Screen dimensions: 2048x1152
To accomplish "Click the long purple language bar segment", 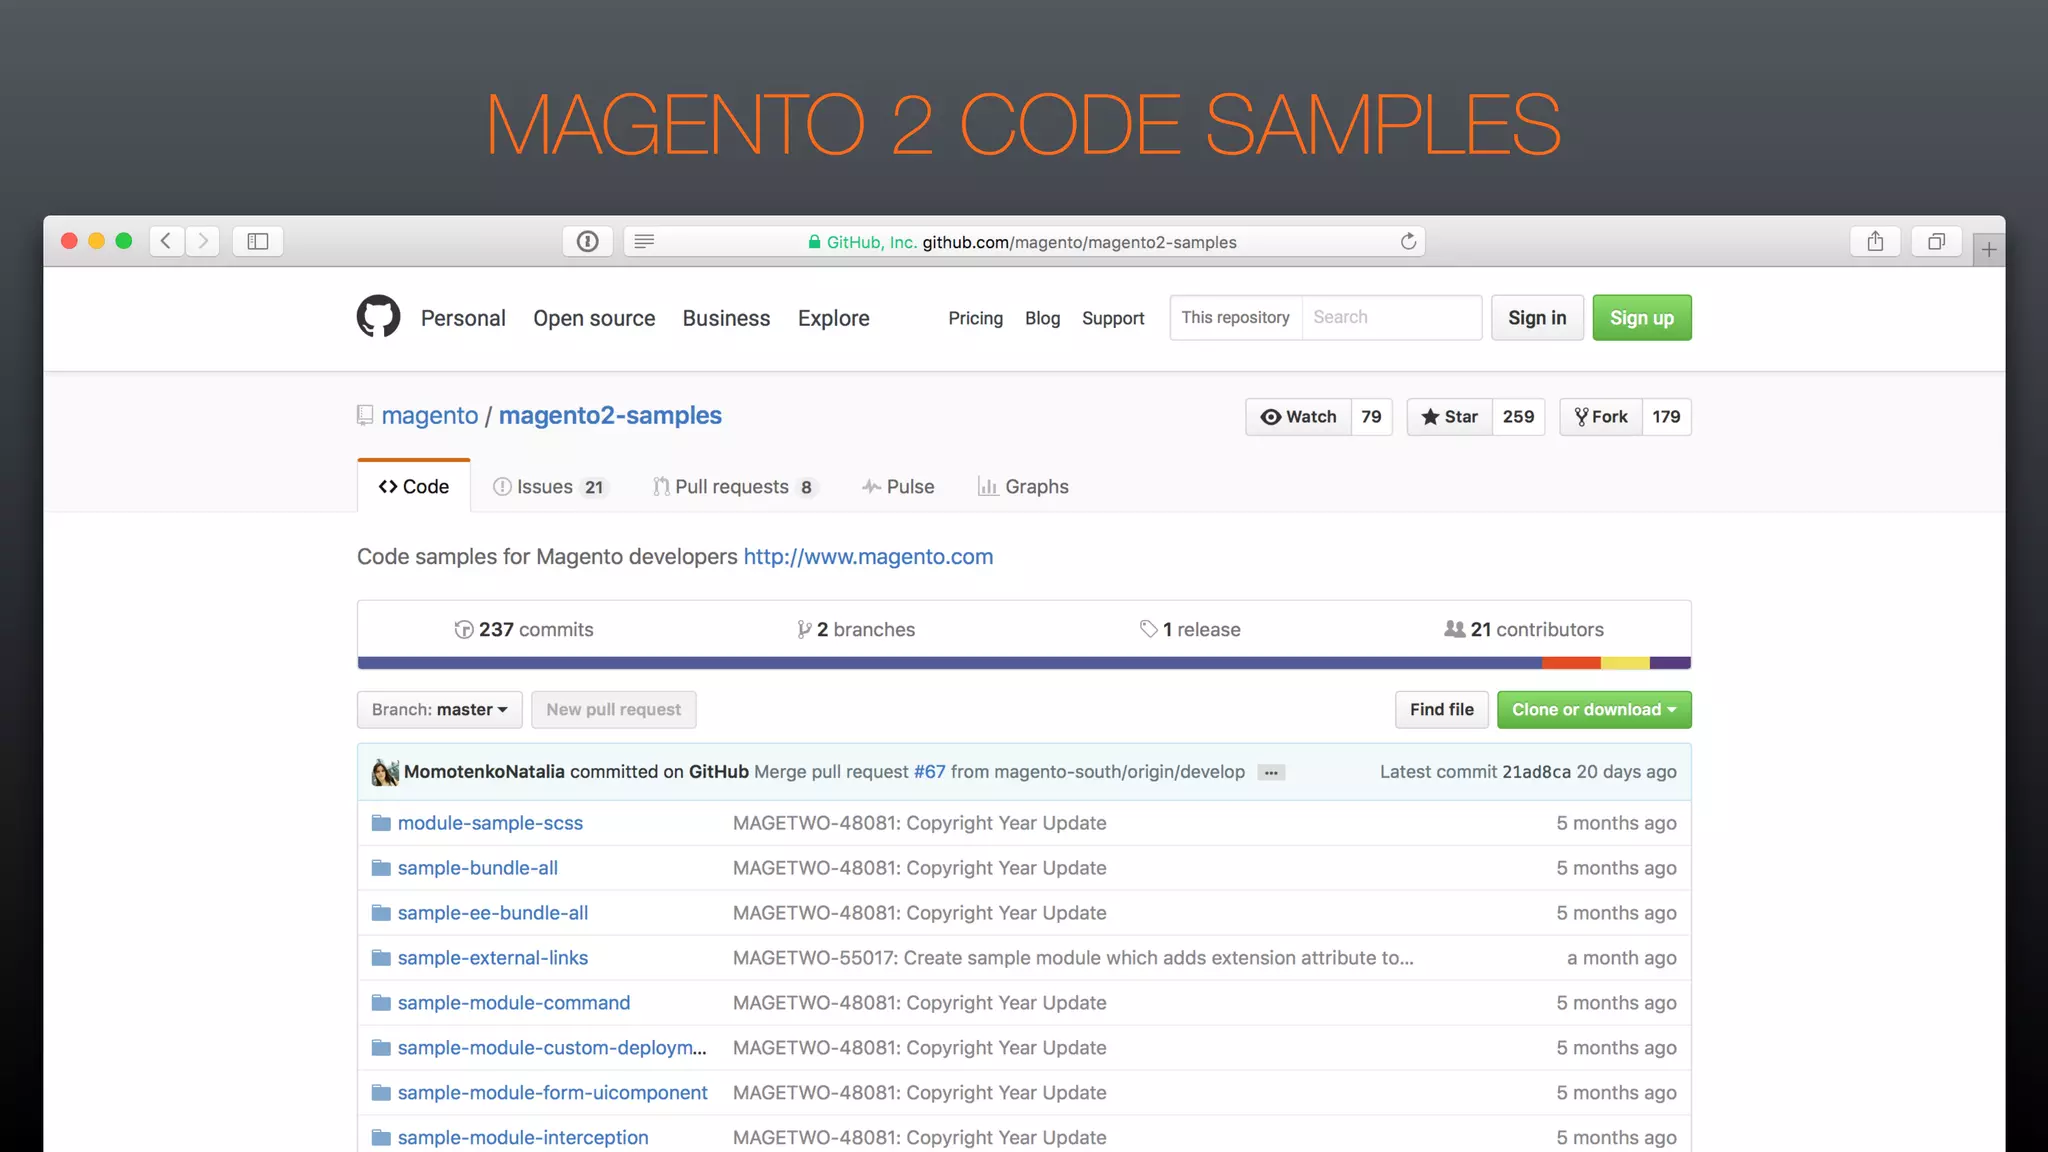I will tap(949, 663).
